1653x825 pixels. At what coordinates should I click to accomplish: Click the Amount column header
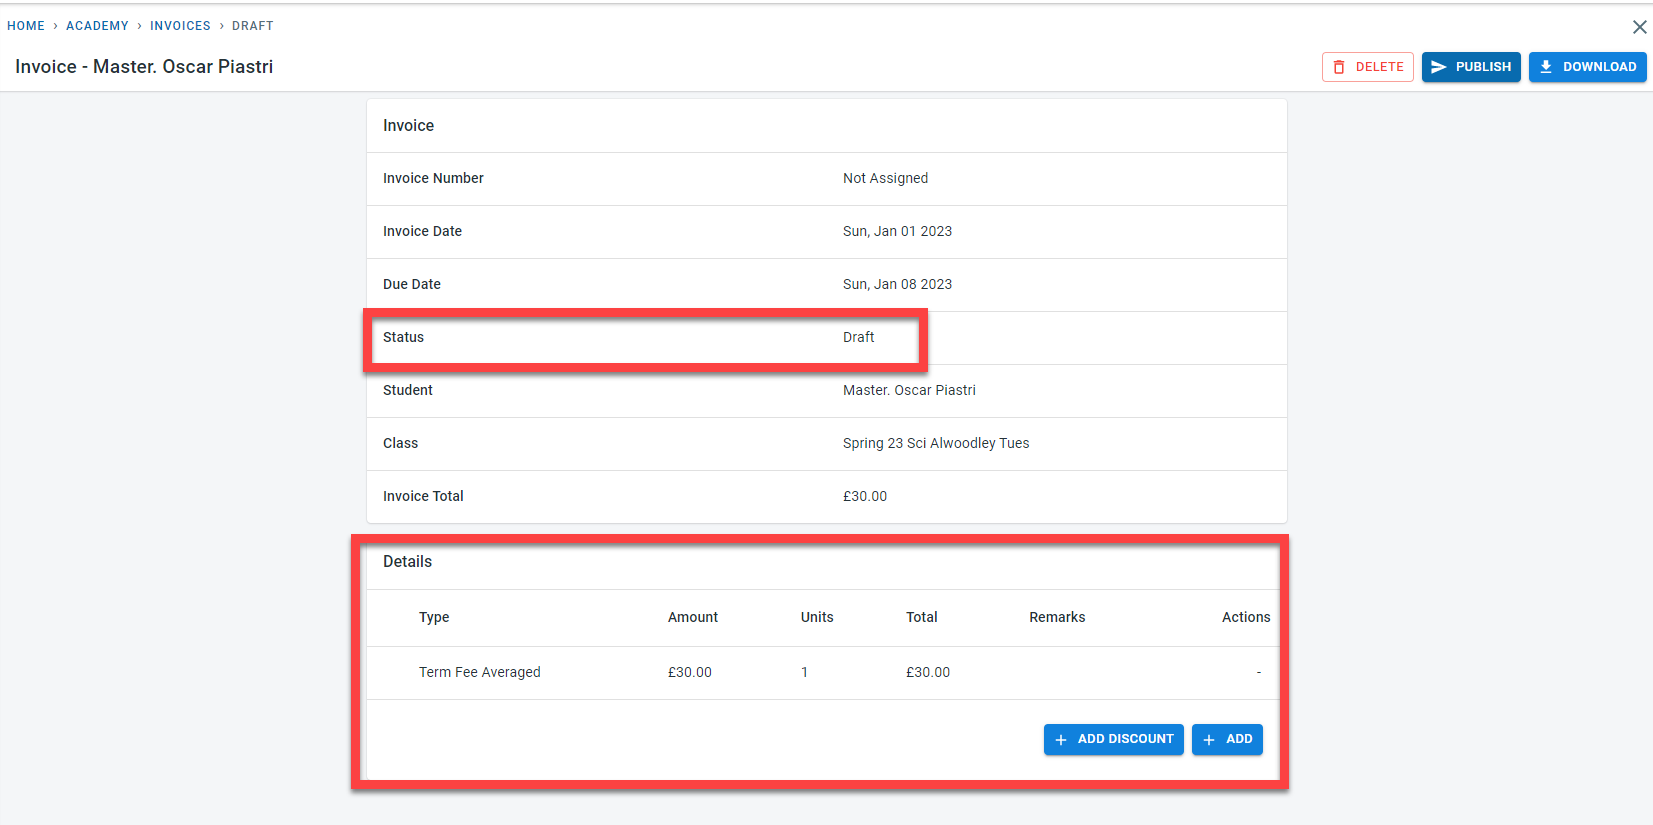692,617
